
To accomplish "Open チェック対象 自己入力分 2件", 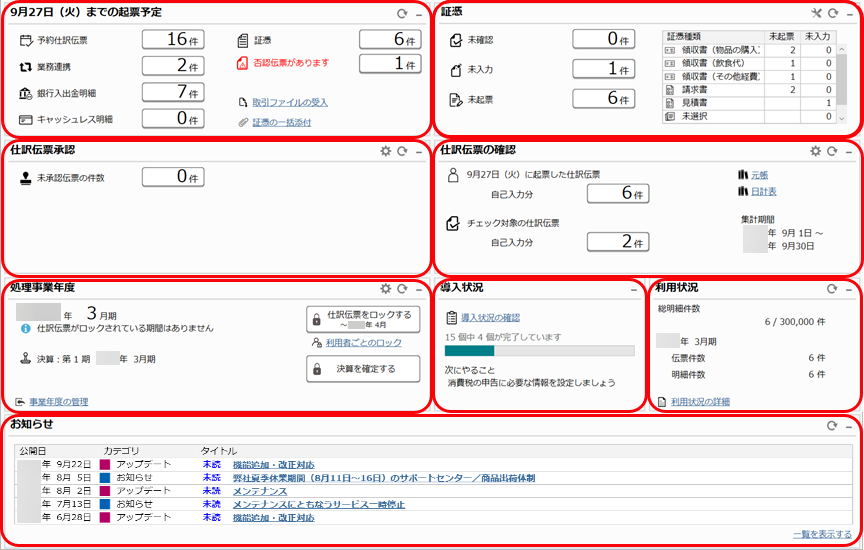I will click(618, 242).
